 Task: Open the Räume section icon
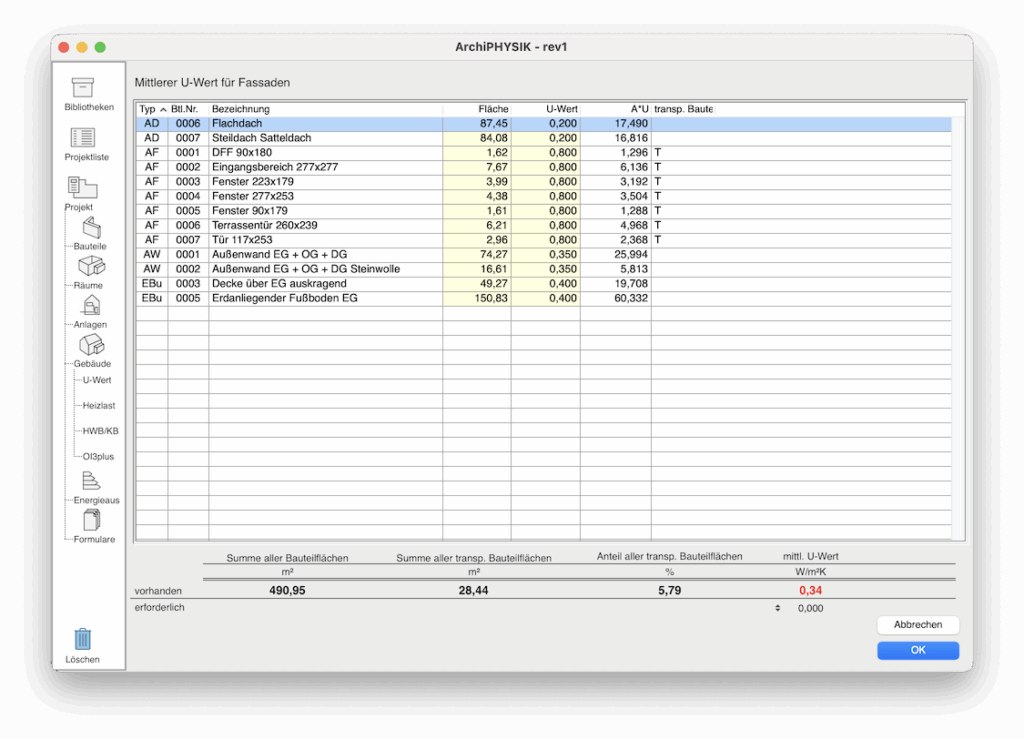(91, 266)
